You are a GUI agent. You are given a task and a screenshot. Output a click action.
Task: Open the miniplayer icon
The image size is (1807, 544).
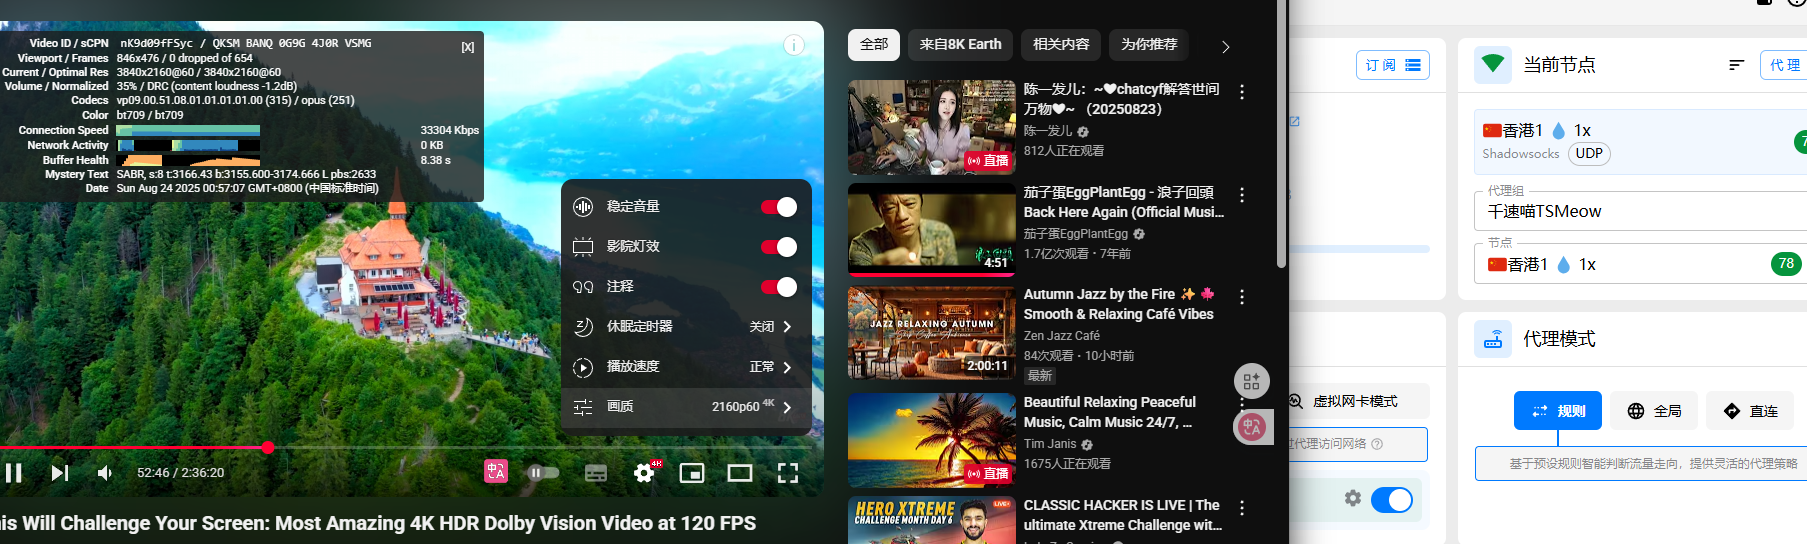click(692, 473)
